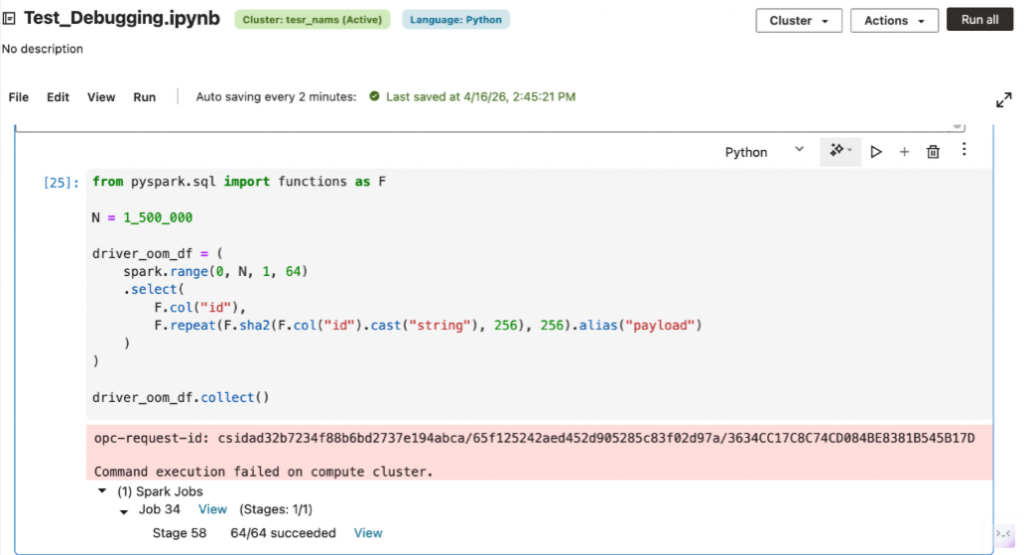Open the View link for Job 34
The image size is (1024, 555).
[213, 510]
